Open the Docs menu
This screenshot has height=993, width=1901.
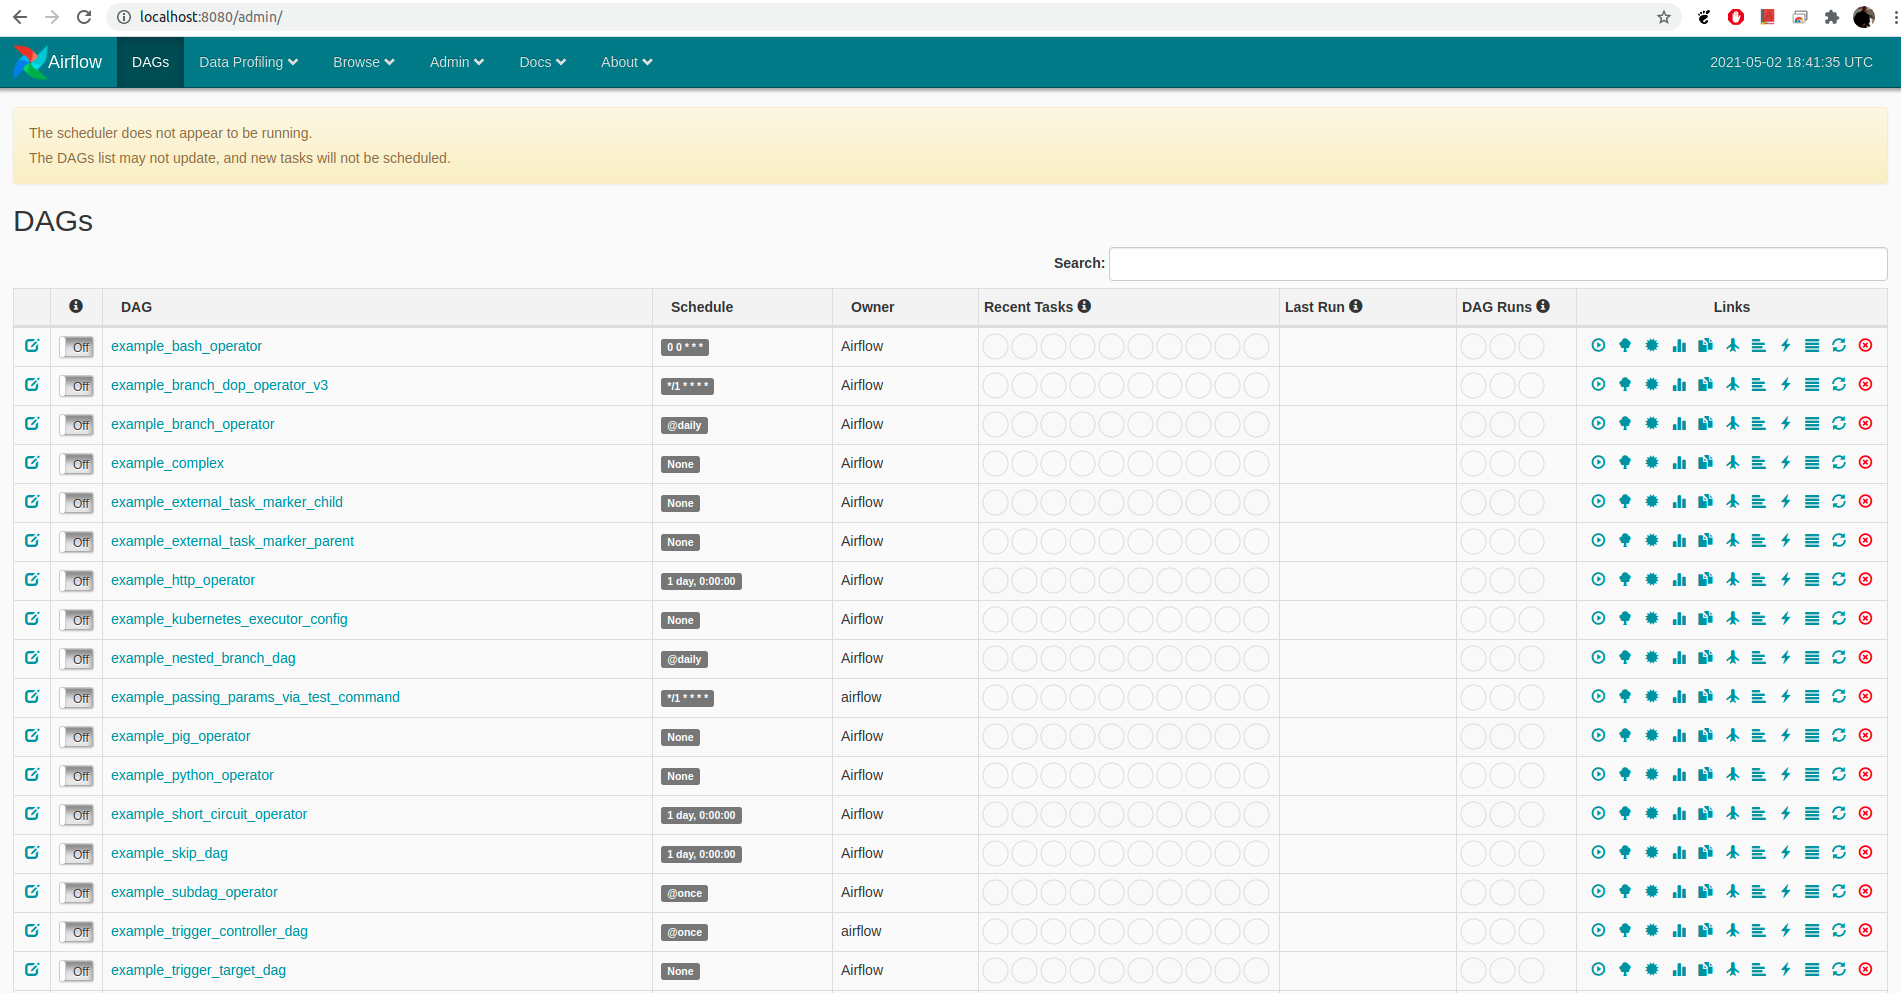click(542, 62)
